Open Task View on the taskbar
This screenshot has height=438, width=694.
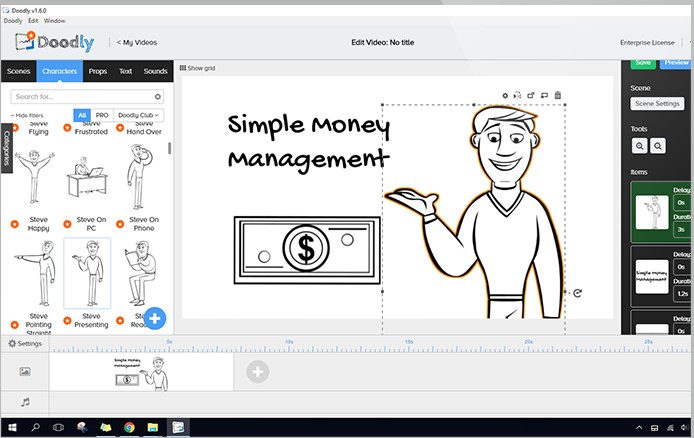pyautogui.click(x=58, y=427)
